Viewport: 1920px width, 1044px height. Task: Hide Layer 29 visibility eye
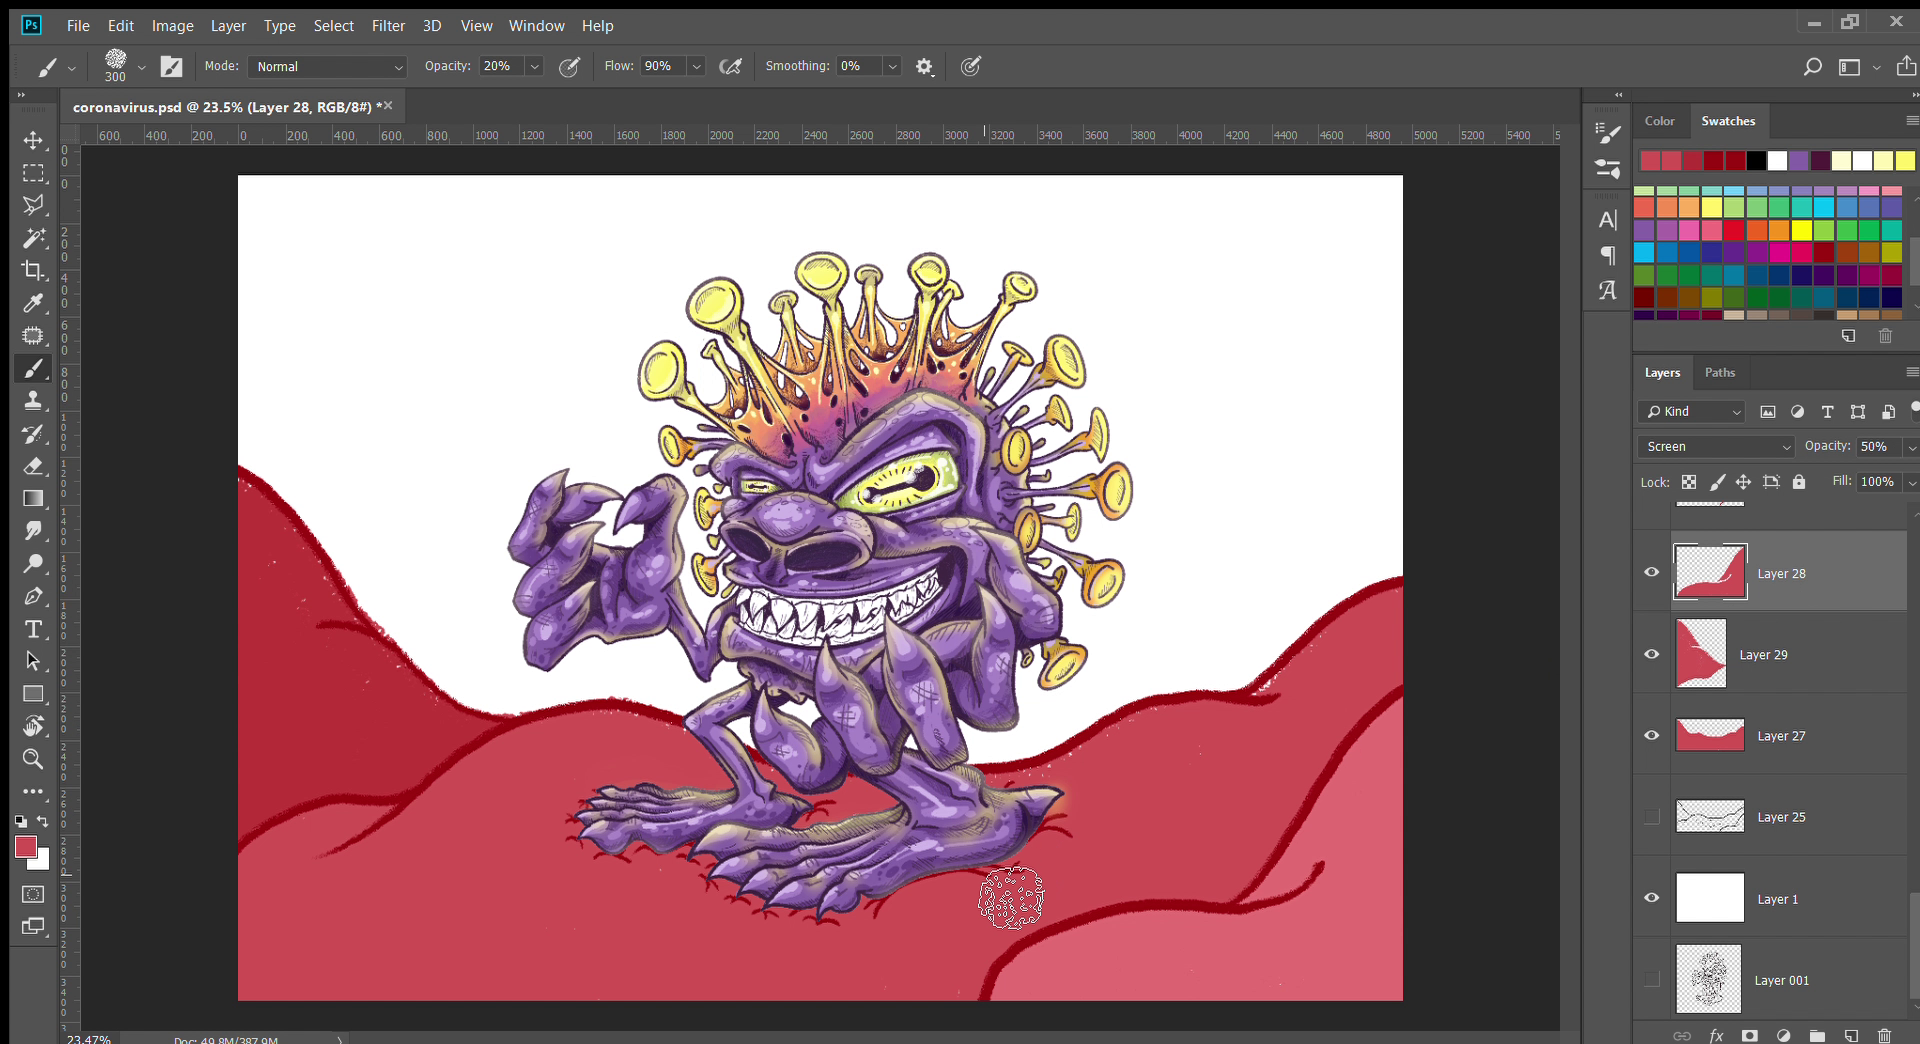coord(1651,654)
